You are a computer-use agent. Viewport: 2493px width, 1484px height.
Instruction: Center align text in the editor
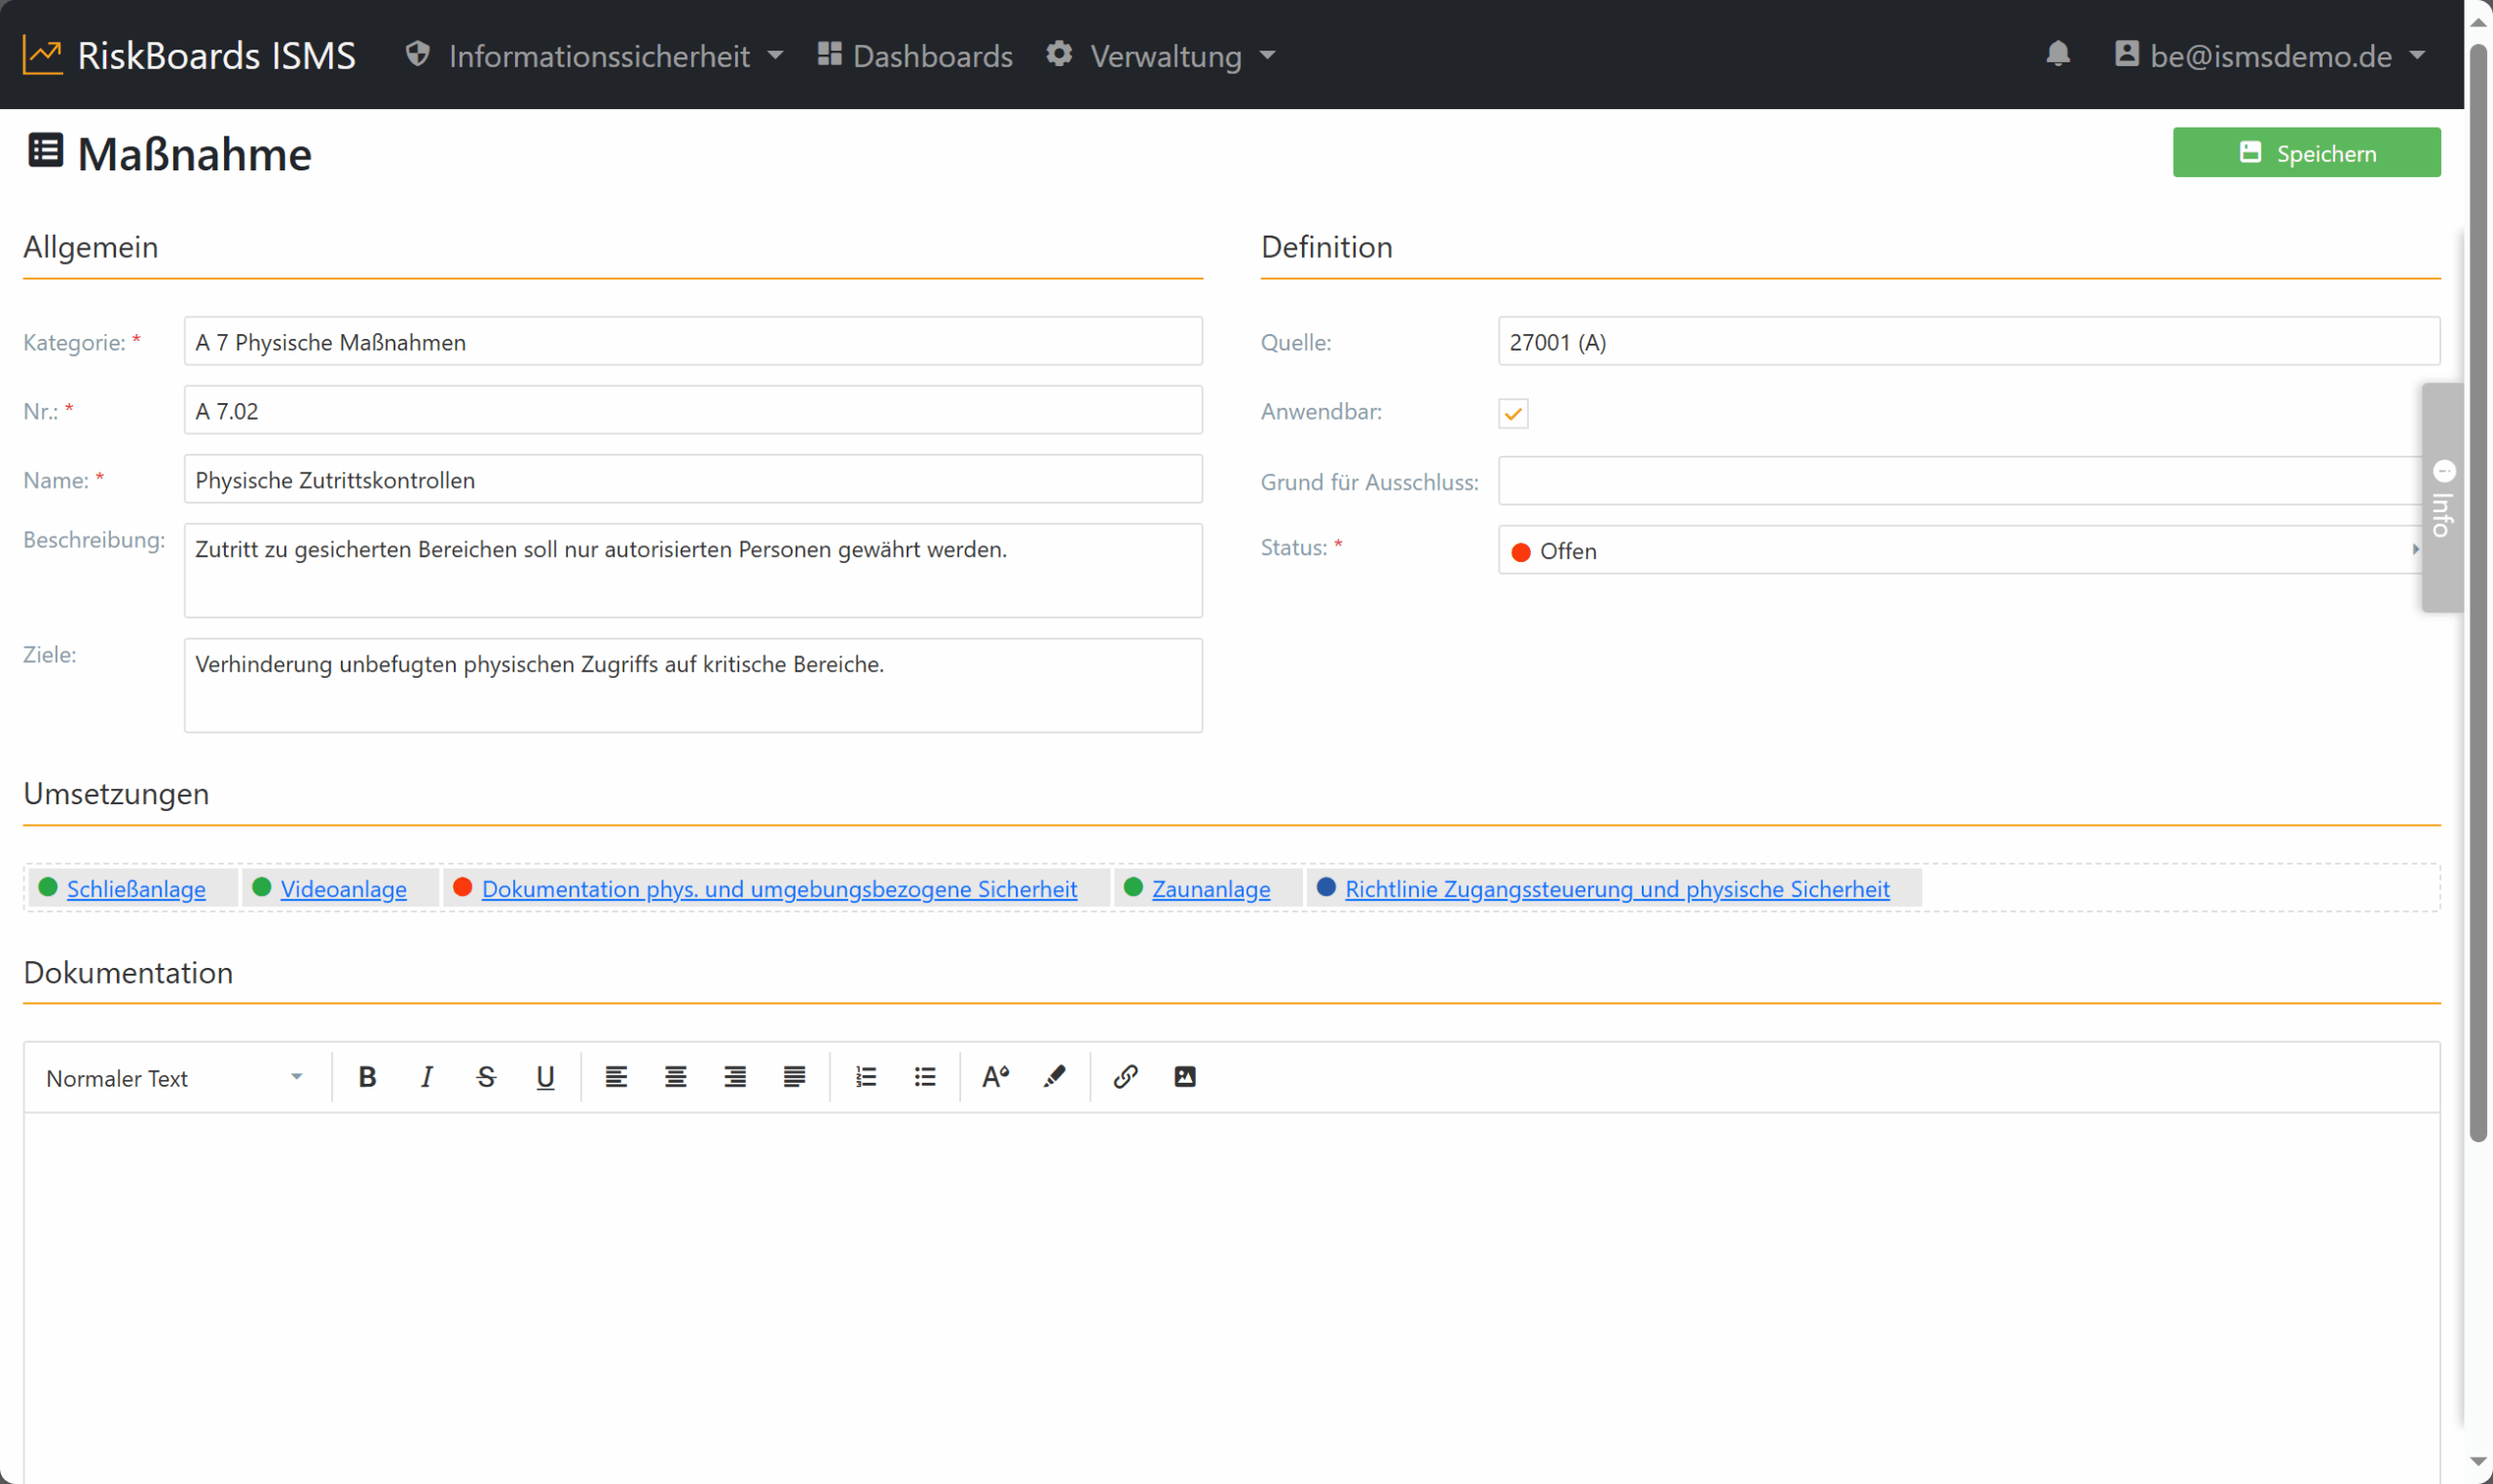(x=676, y=1077)
